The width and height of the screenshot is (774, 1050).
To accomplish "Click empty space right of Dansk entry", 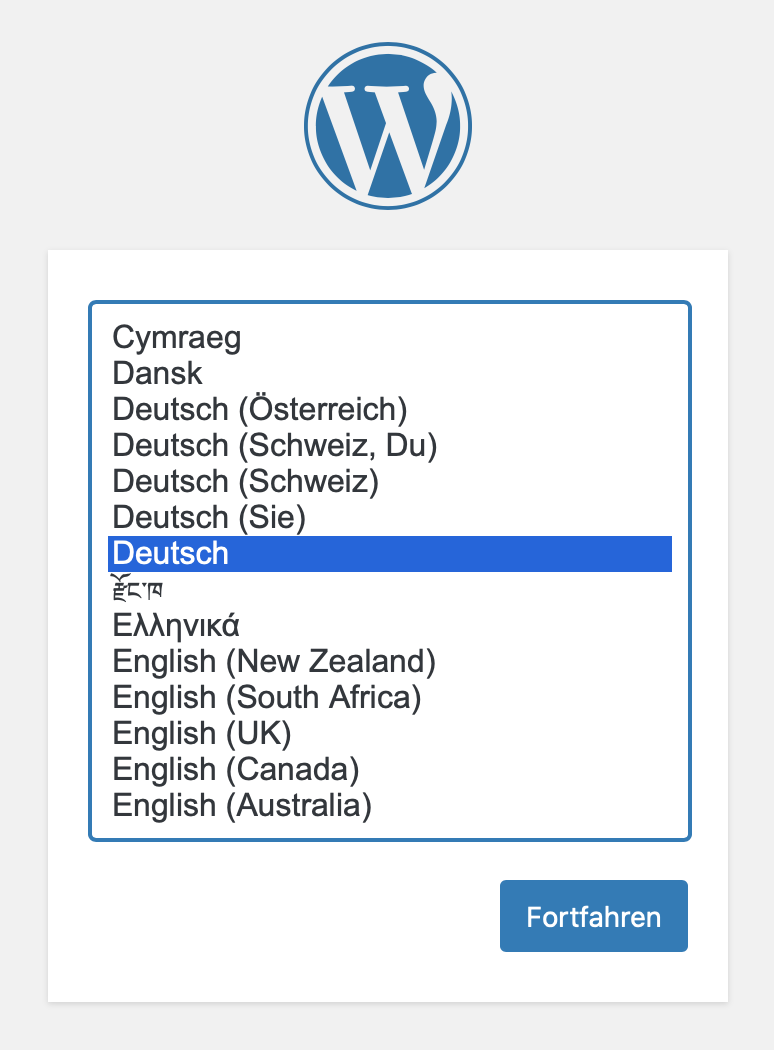I will click(x=435, y=373).
